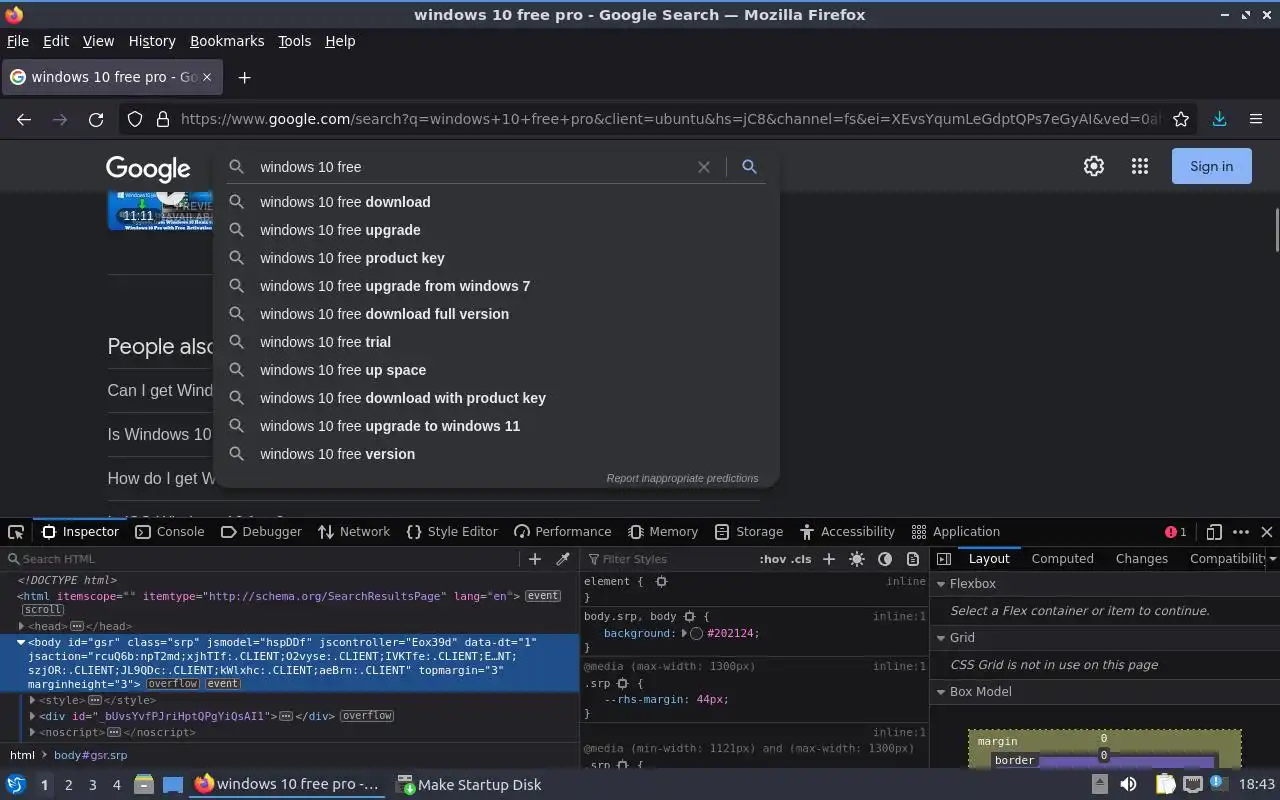Click Report inappropriate predictions link
This screenshot has height=800, width=1280.
682,478
